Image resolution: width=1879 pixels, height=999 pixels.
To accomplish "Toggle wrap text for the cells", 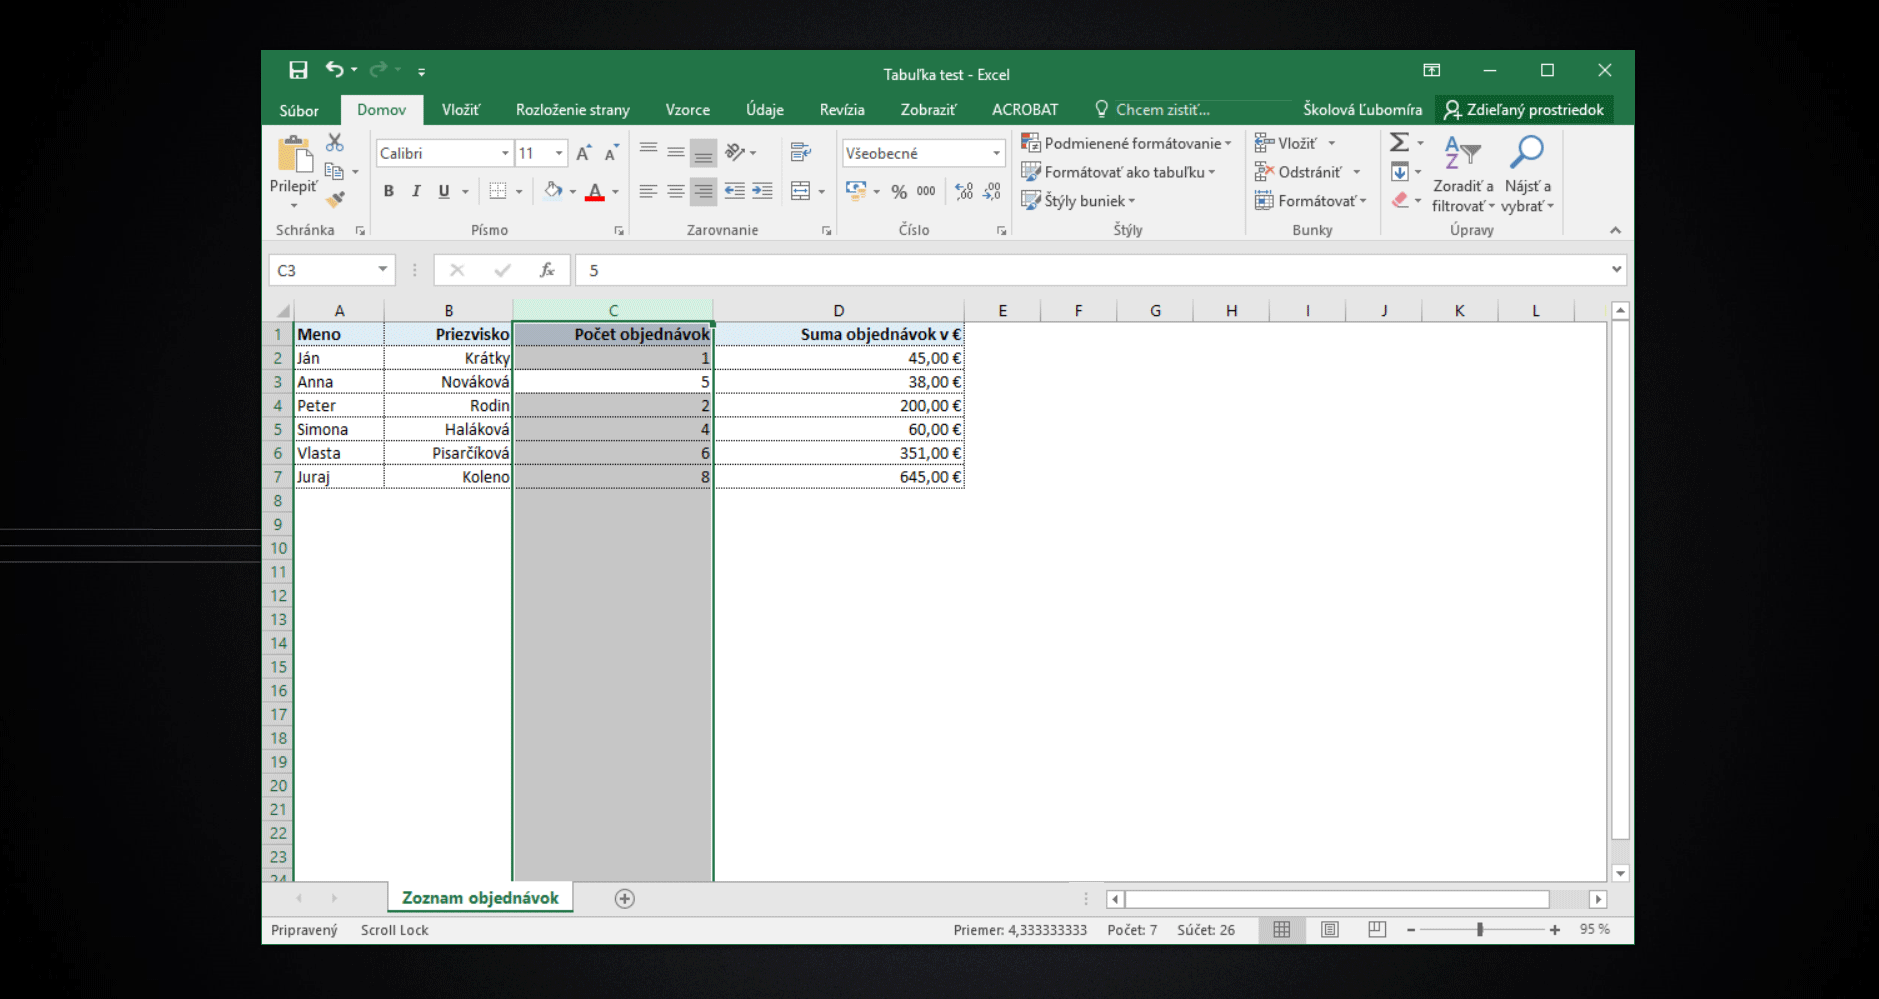I will (800, 152).
